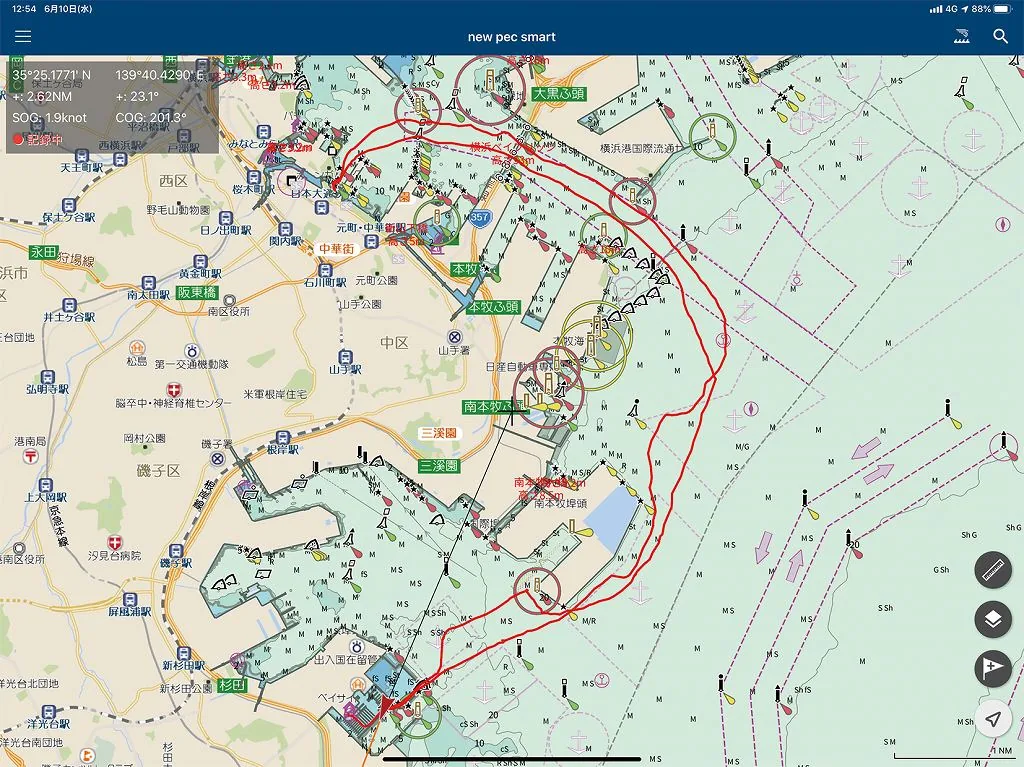
Task: Open the hamburger menu
Action: (23, 37)
